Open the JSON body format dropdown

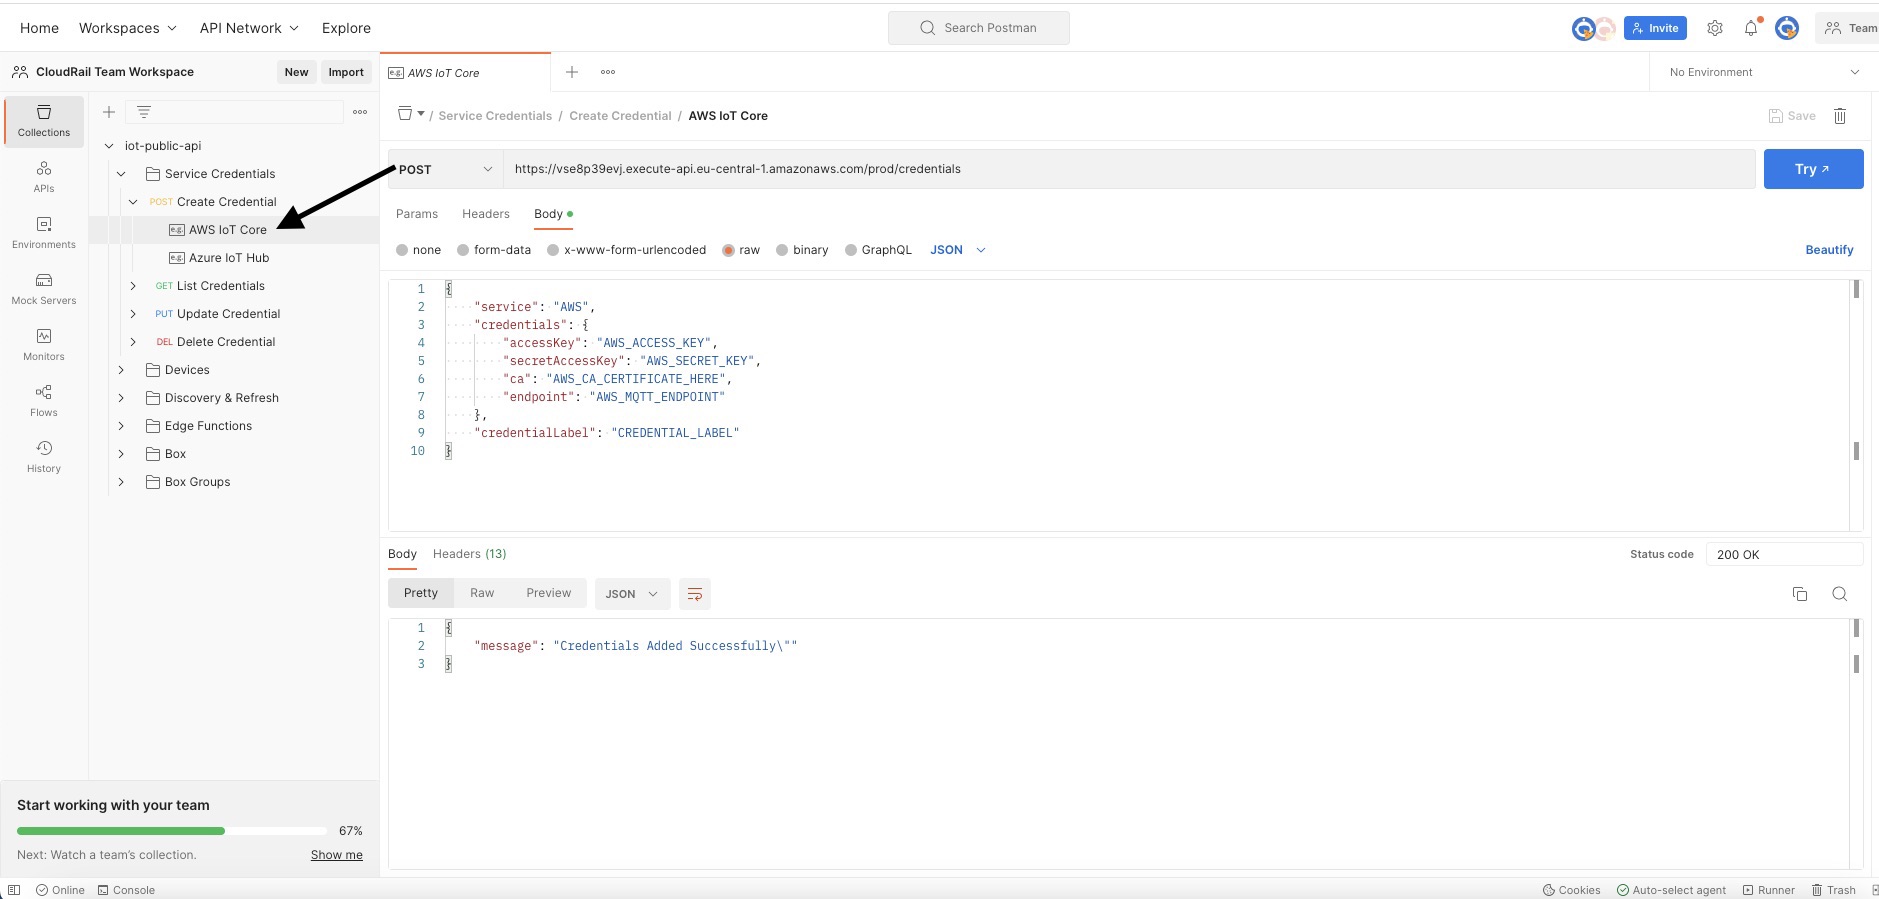[957, 250]
